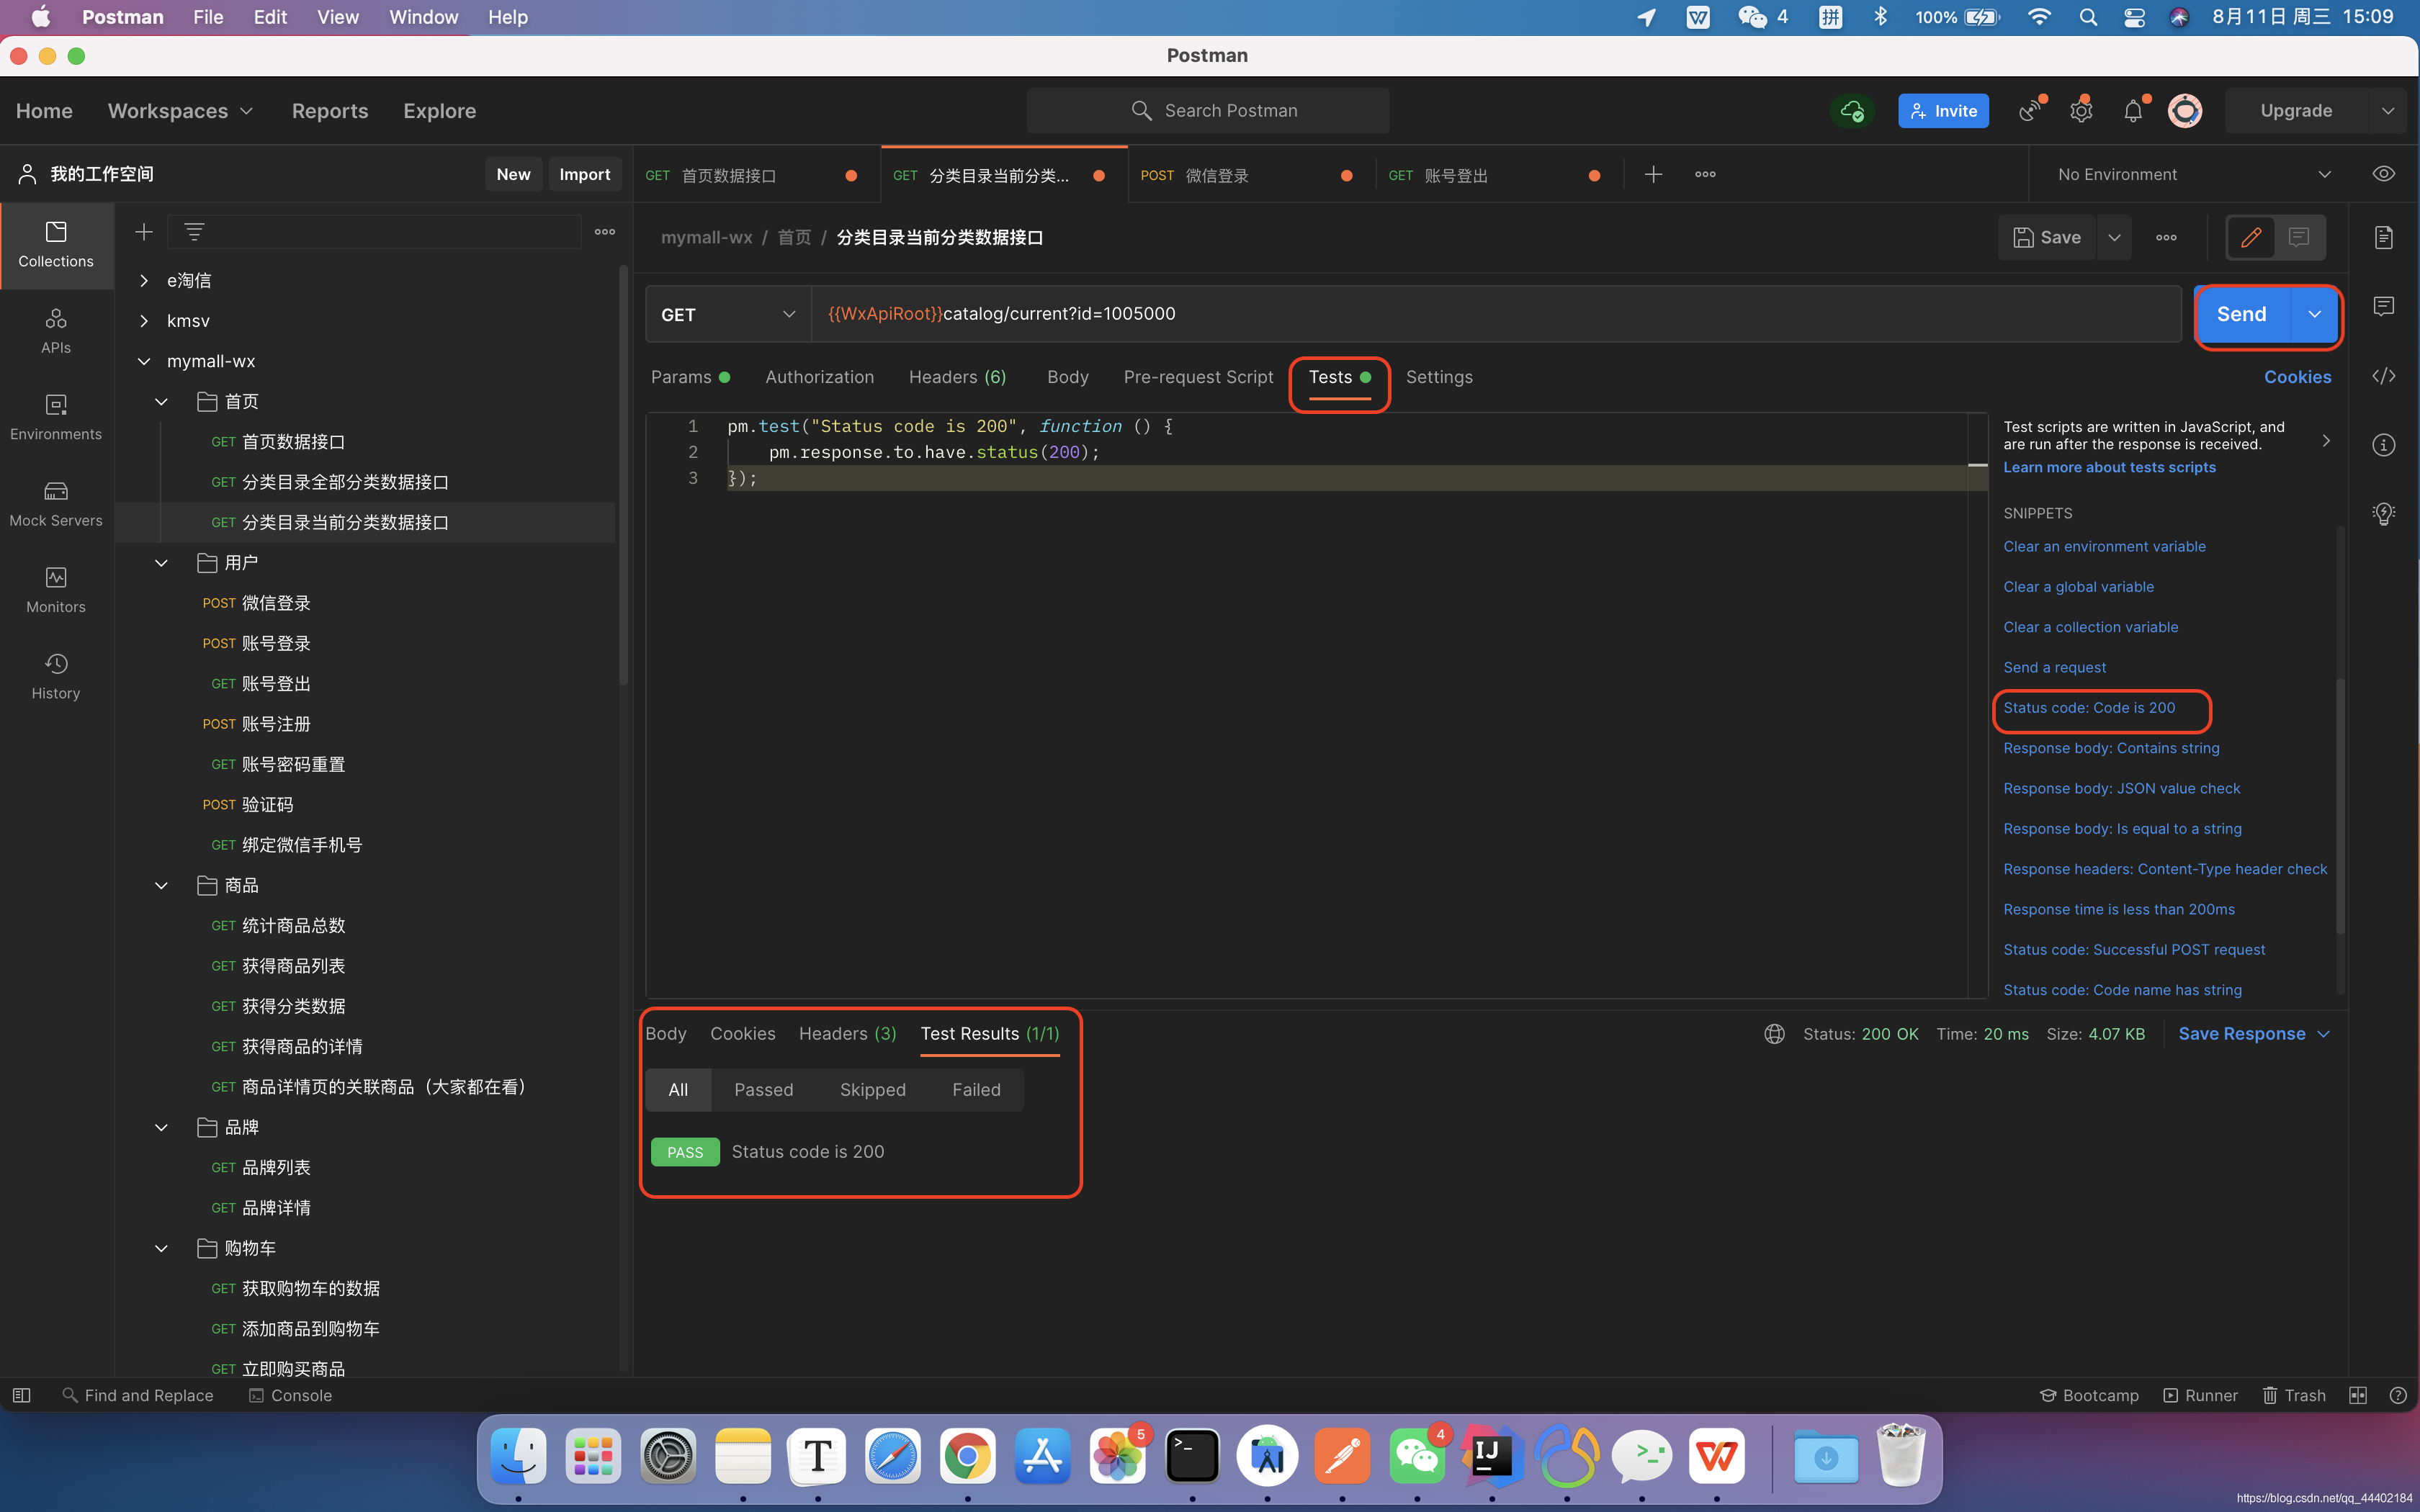The image size is (2420, 1512).
Task: Expand the kmsv collection
Action: point(144,321)
